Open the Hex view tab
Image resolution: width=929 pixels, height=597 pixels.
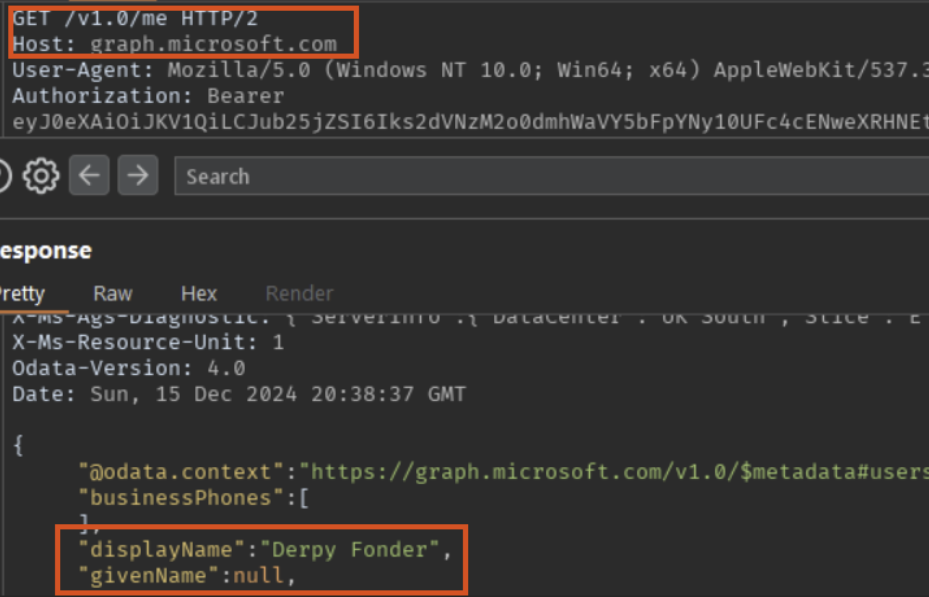click(199, 294)
